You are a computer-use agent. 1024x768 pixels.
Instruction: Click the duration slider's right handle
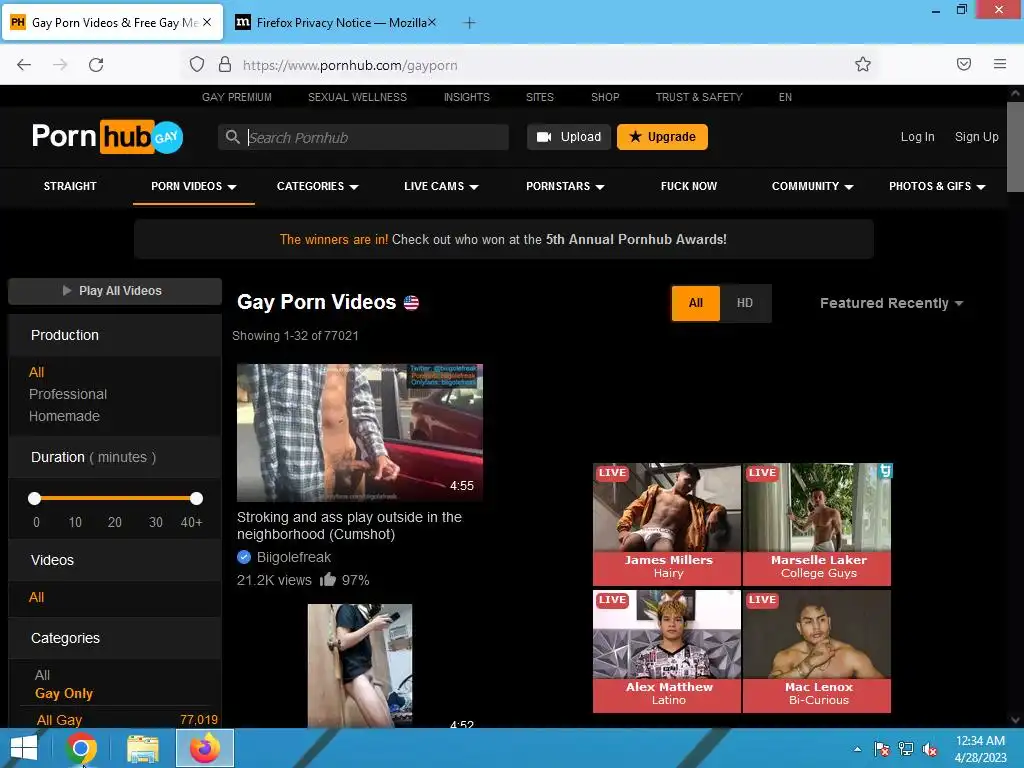197,499
